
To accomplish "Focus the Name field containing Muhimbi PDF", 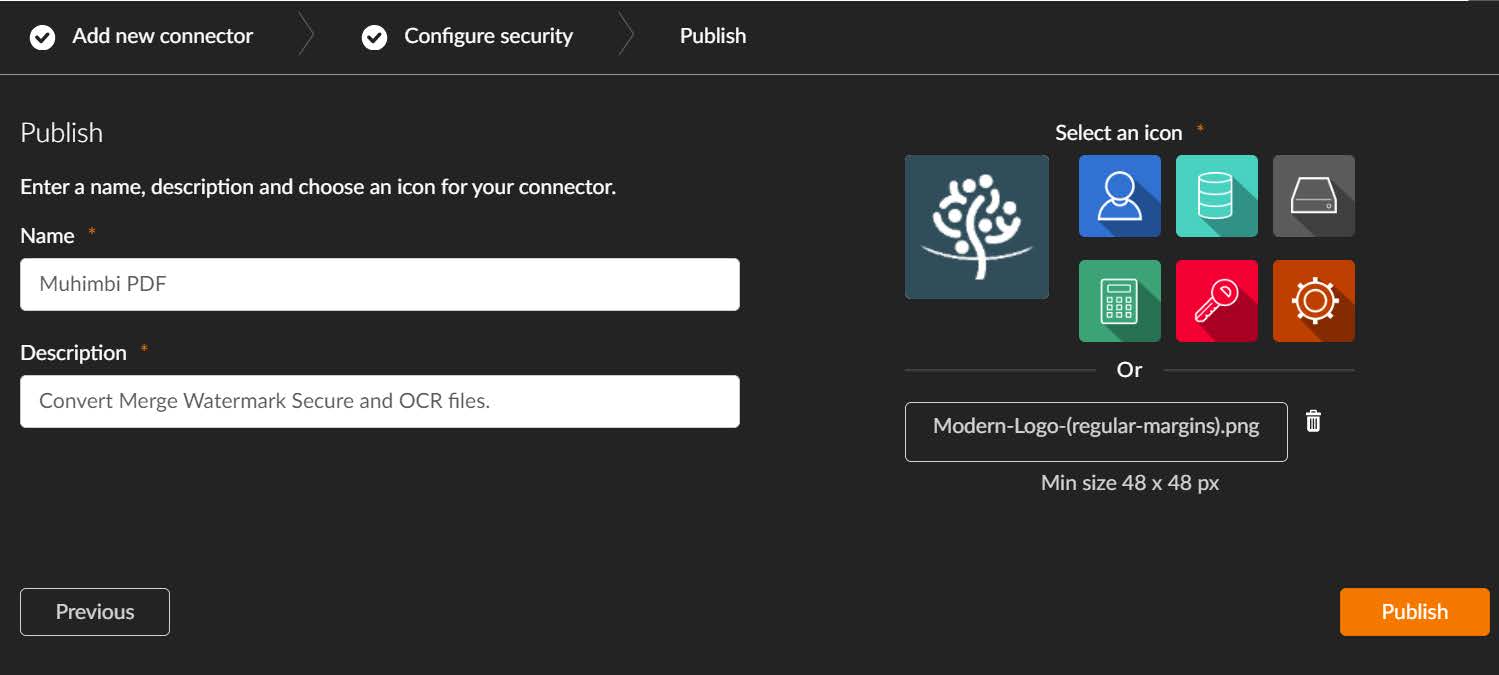I will (379, 284).
